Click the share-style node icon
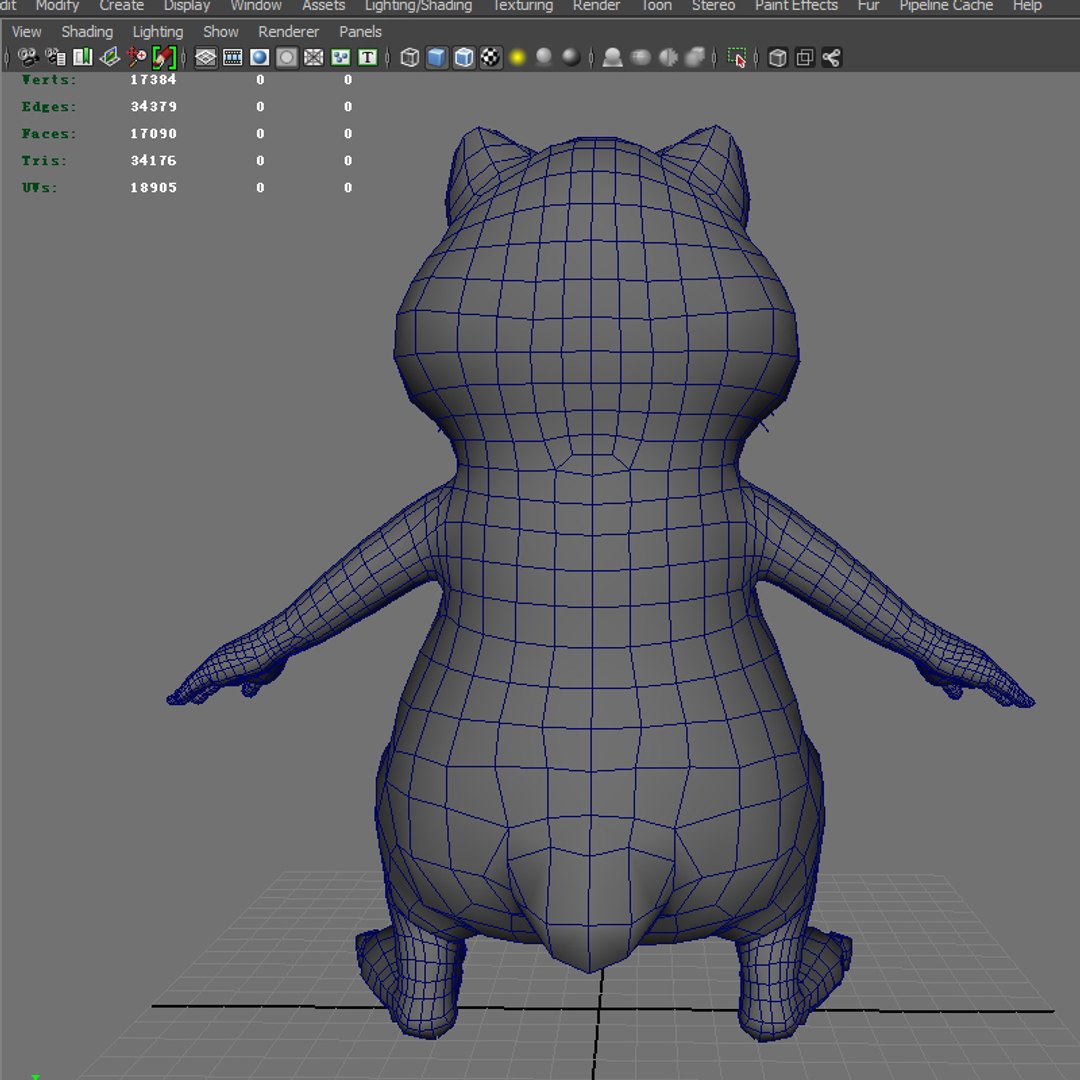 [x=831, y=57]
